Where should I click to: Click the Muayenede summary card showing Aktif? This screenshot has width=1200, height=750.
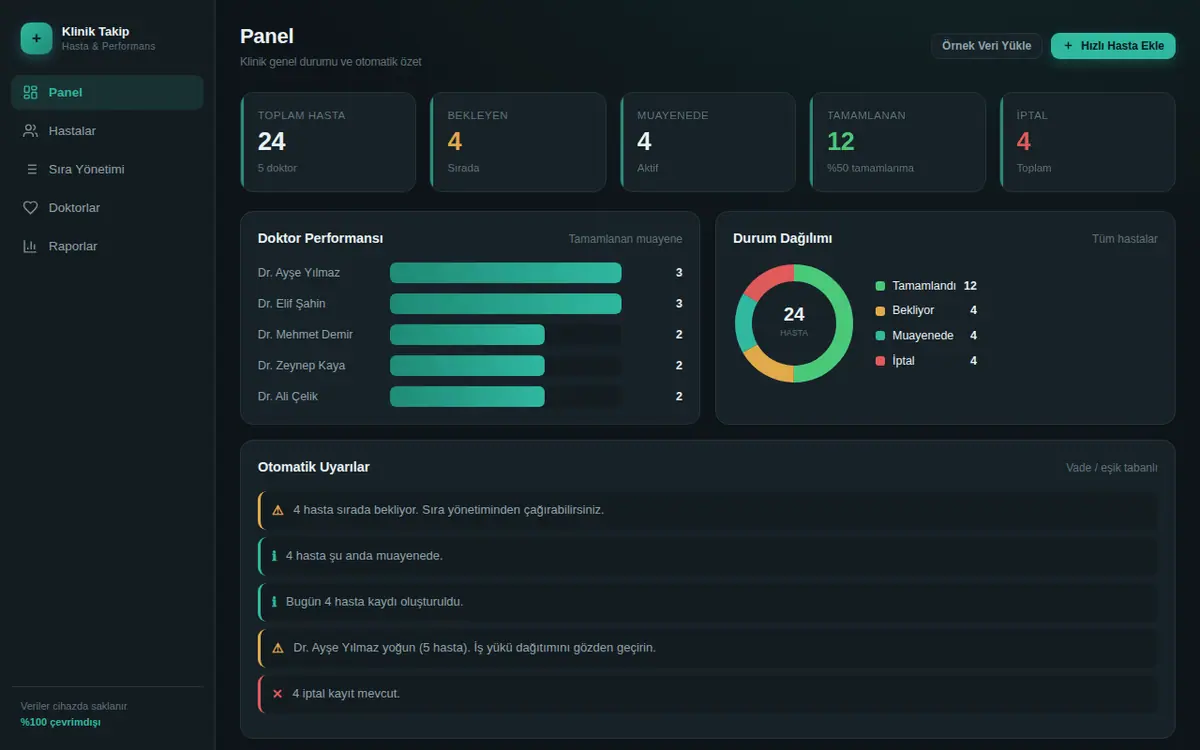tap(708, 142)
